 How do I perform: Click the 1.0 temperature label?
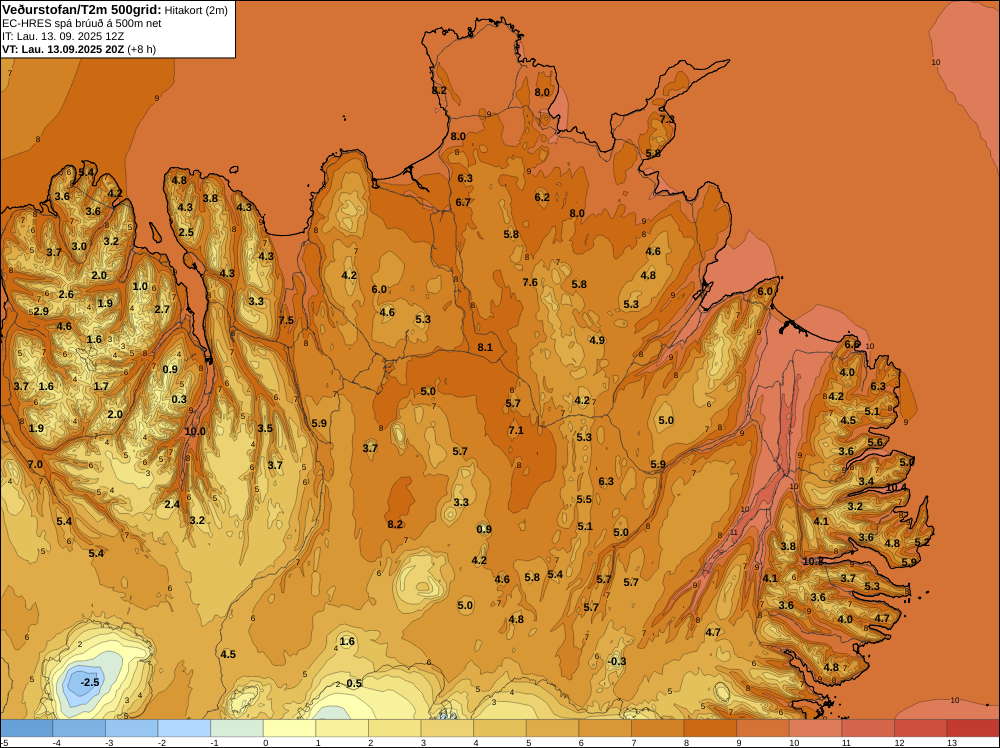140,286
